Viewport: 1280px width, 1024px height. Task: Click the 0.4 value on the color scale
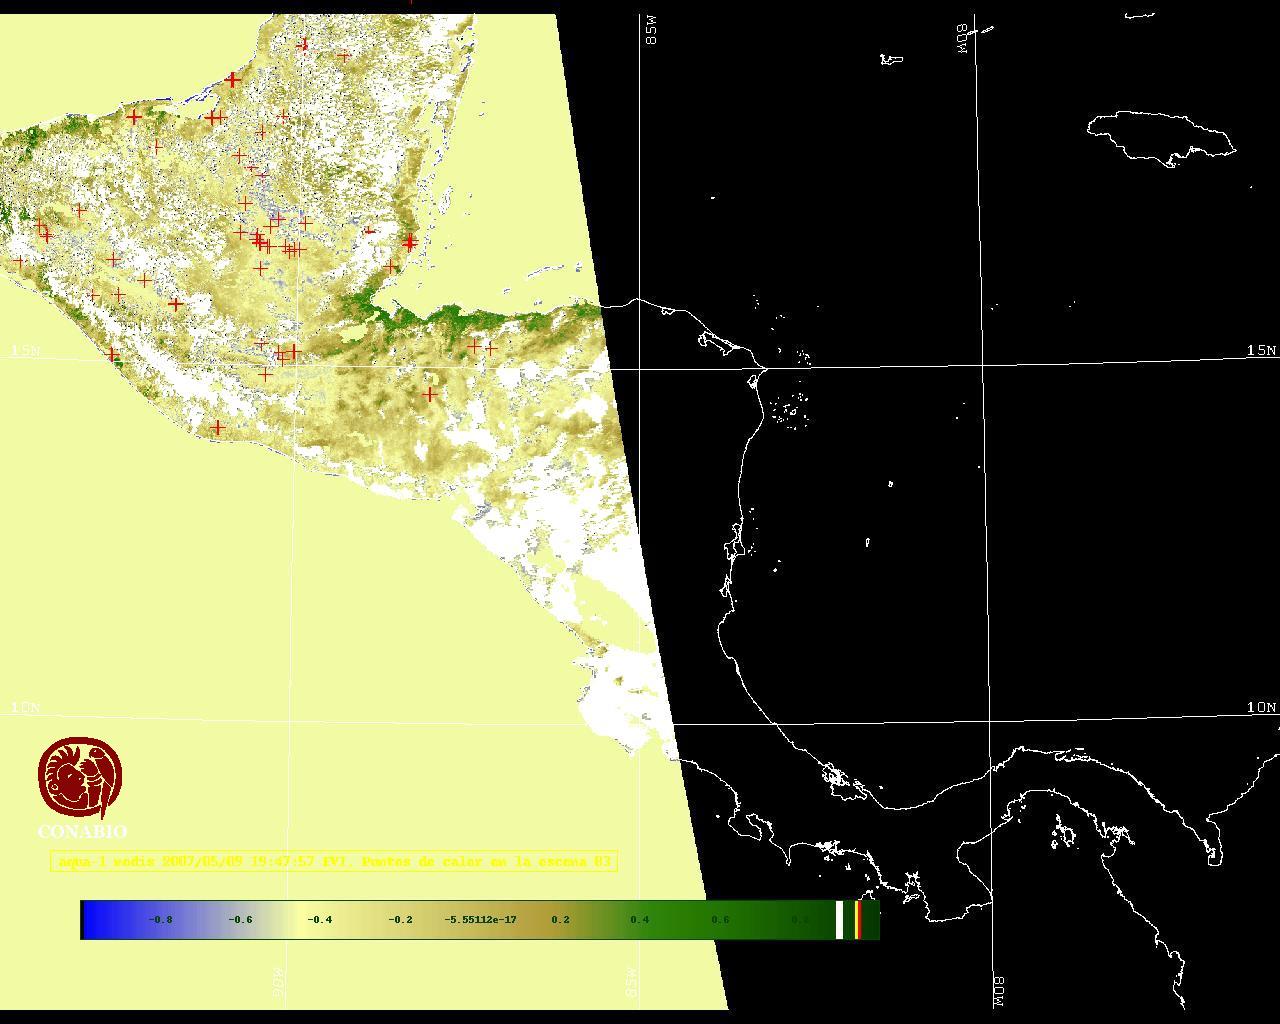point(640,919)
